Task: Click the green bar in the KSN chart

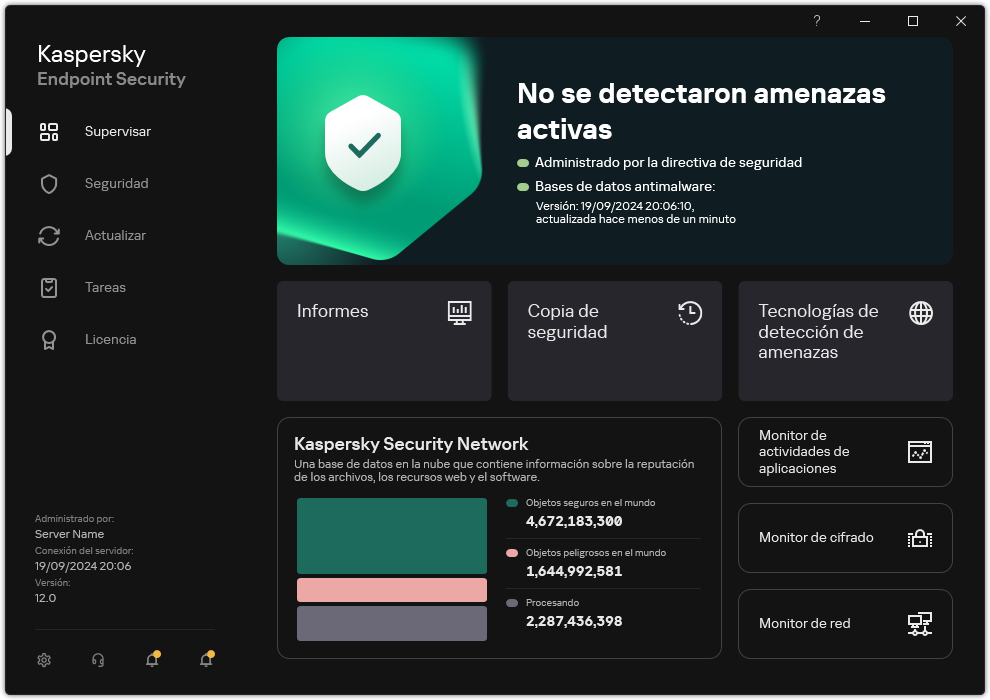Action: 391,536
